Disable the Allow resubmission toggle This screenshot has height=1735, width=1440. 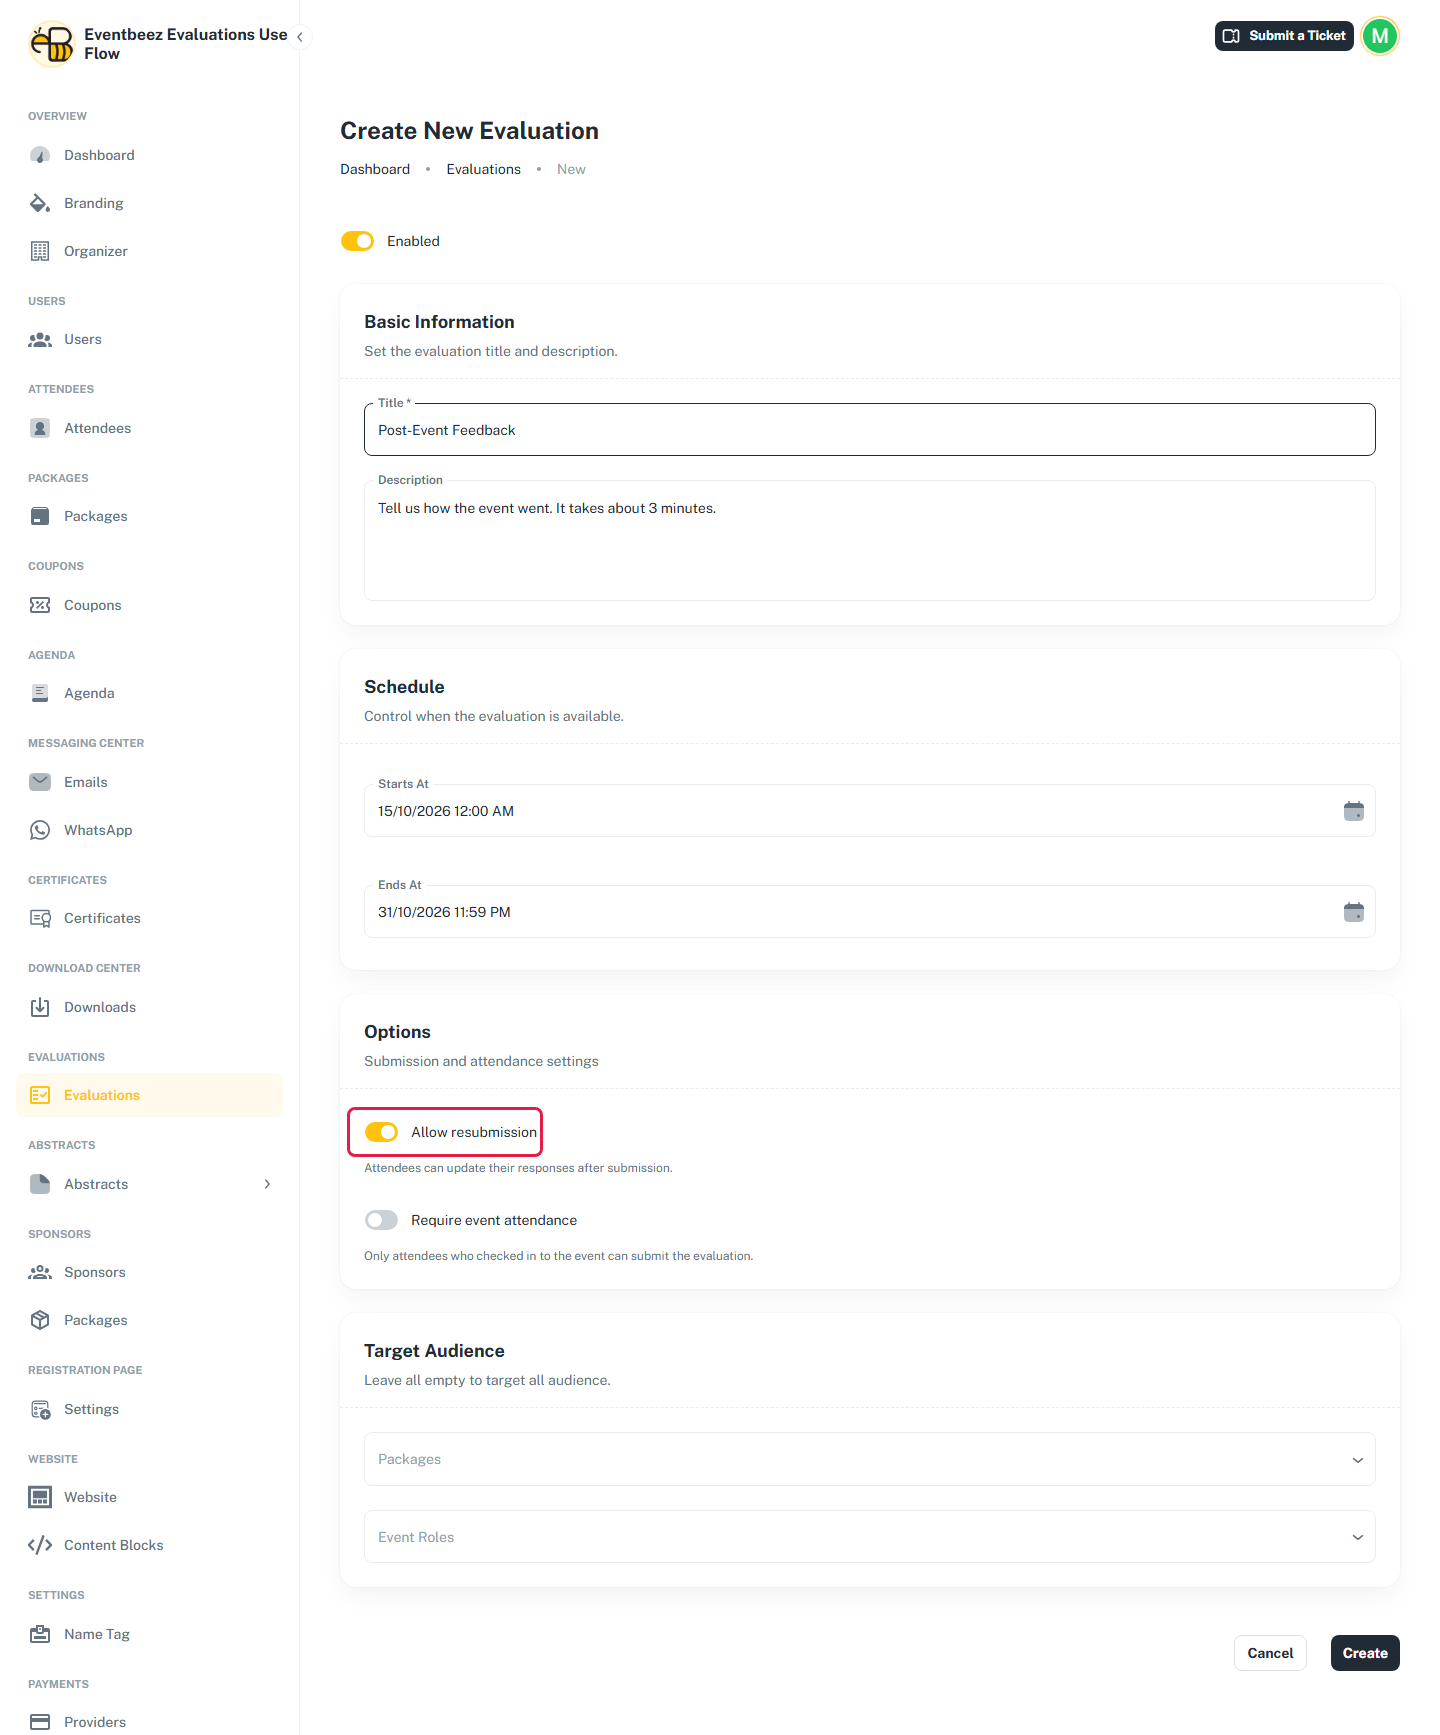(x=381, y=1132)
